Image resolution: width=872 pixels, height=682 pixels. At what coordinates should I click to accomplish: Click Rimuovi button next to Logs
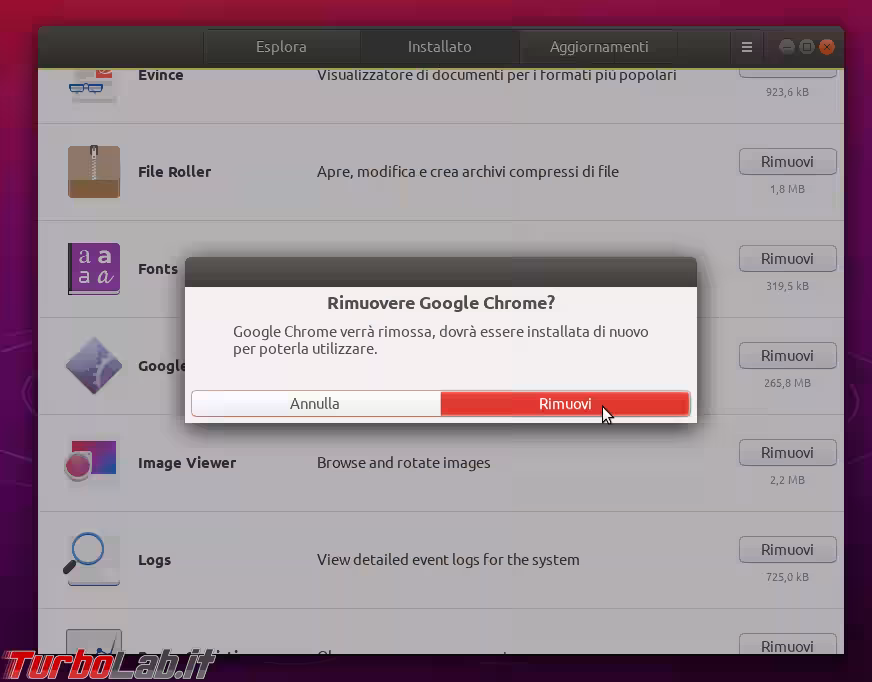[x=787, y=550]
